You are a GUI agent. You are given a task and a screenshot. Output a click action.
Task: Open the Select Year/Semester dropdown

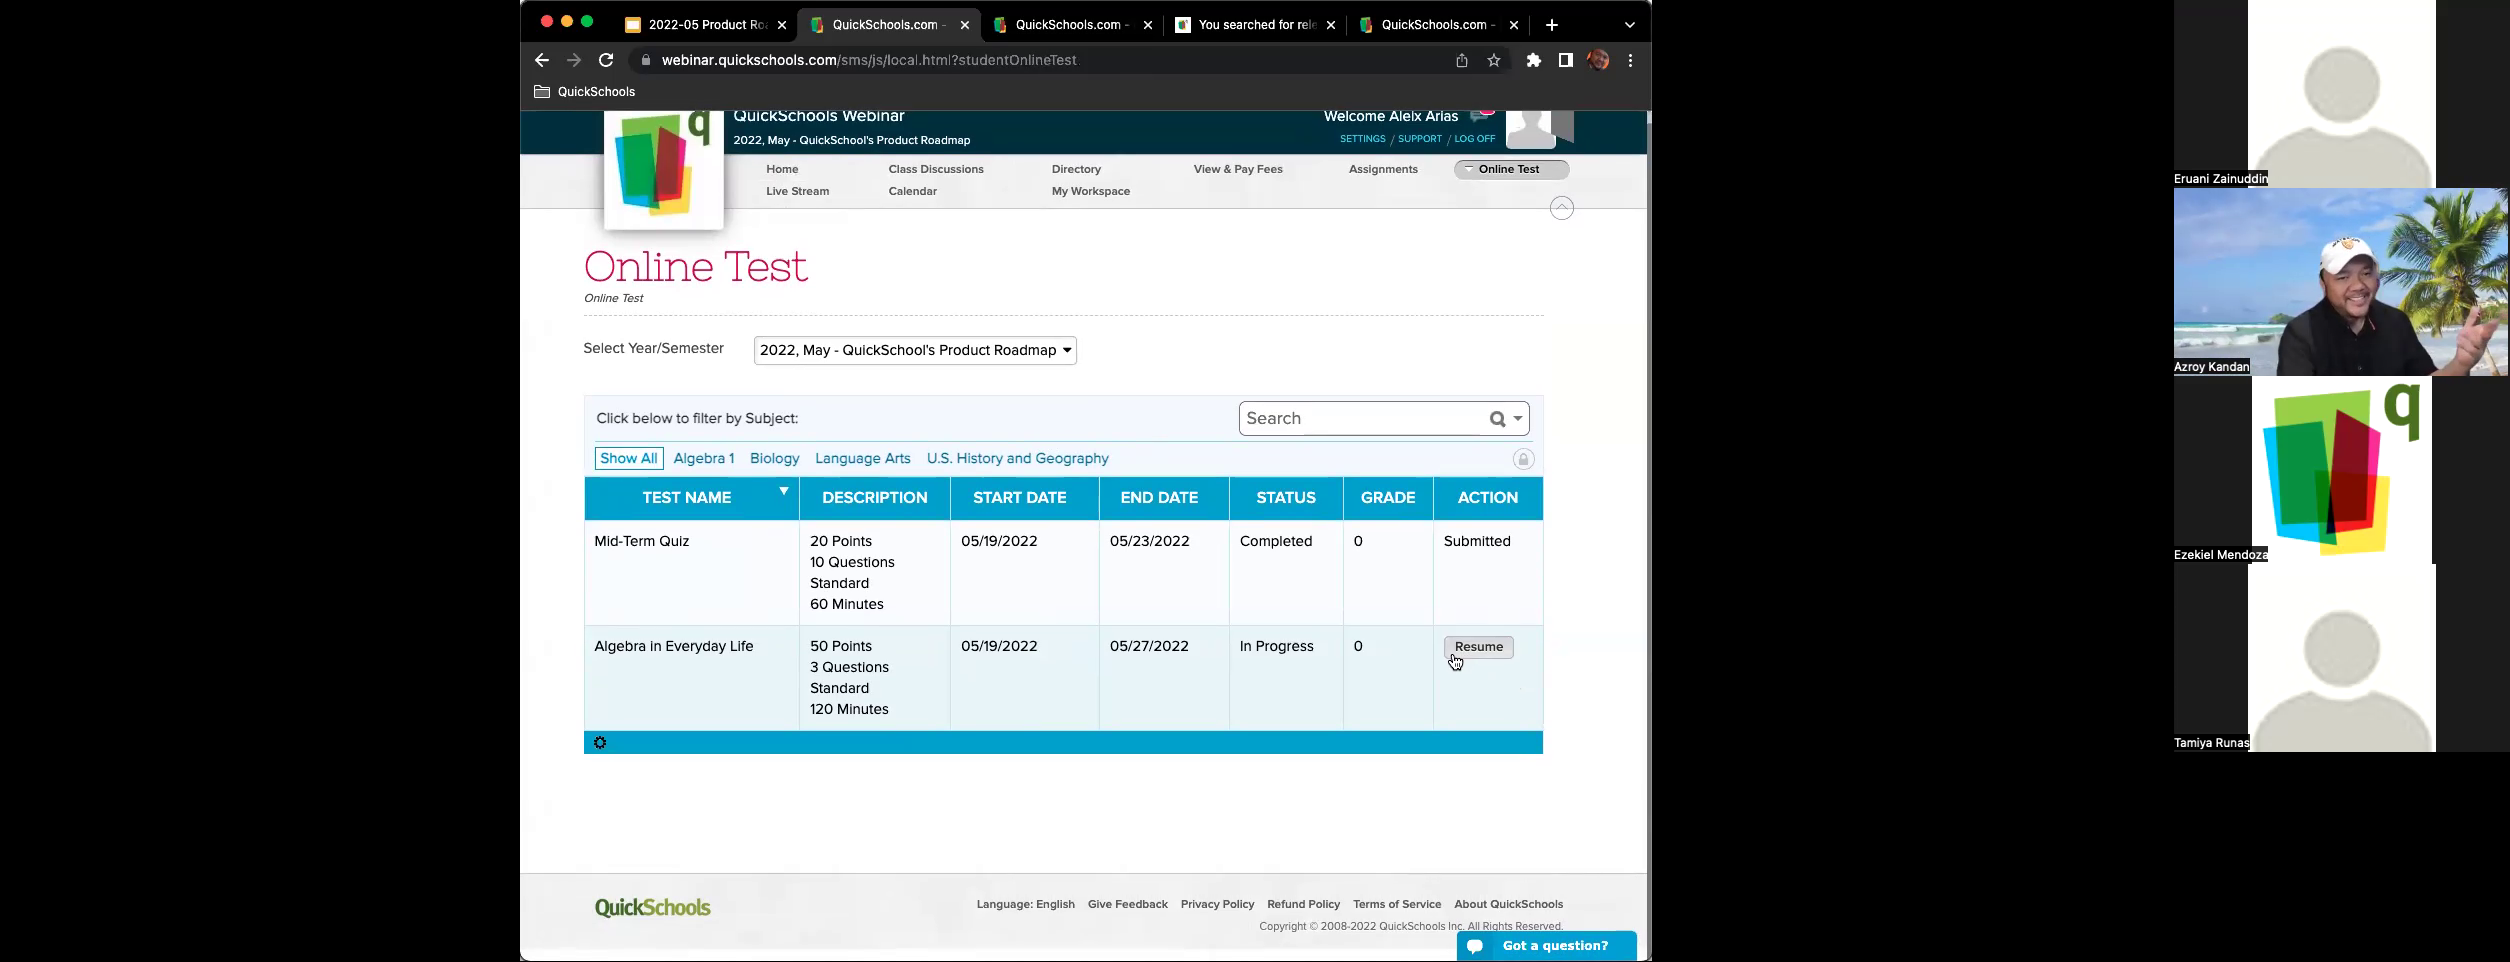(915, 351)
